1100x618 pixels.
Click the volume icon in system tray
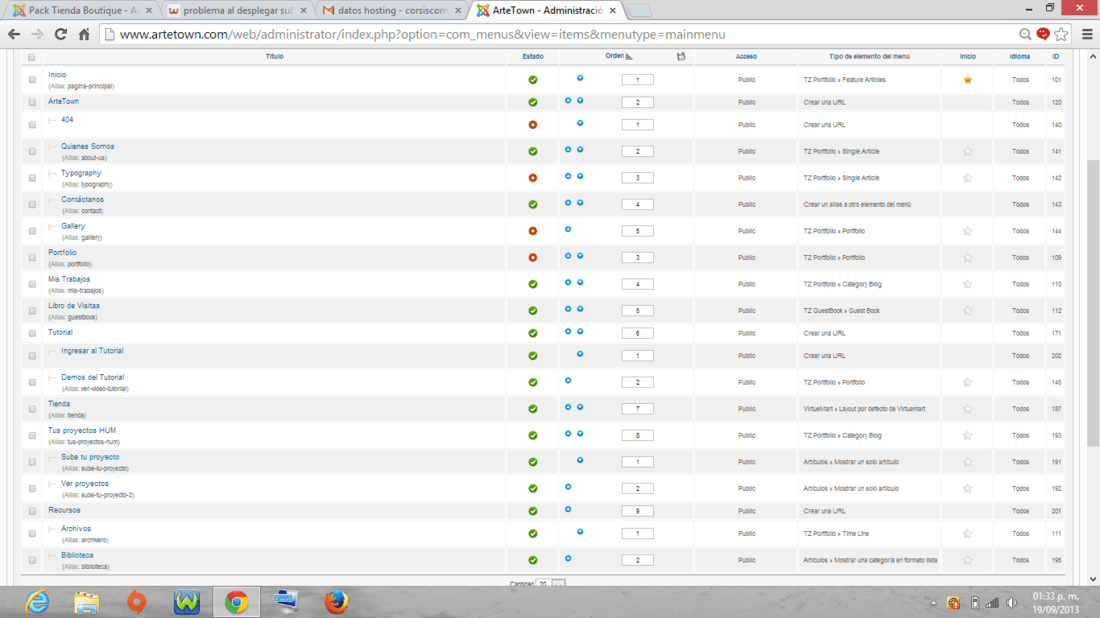(x=1011, y=603)
